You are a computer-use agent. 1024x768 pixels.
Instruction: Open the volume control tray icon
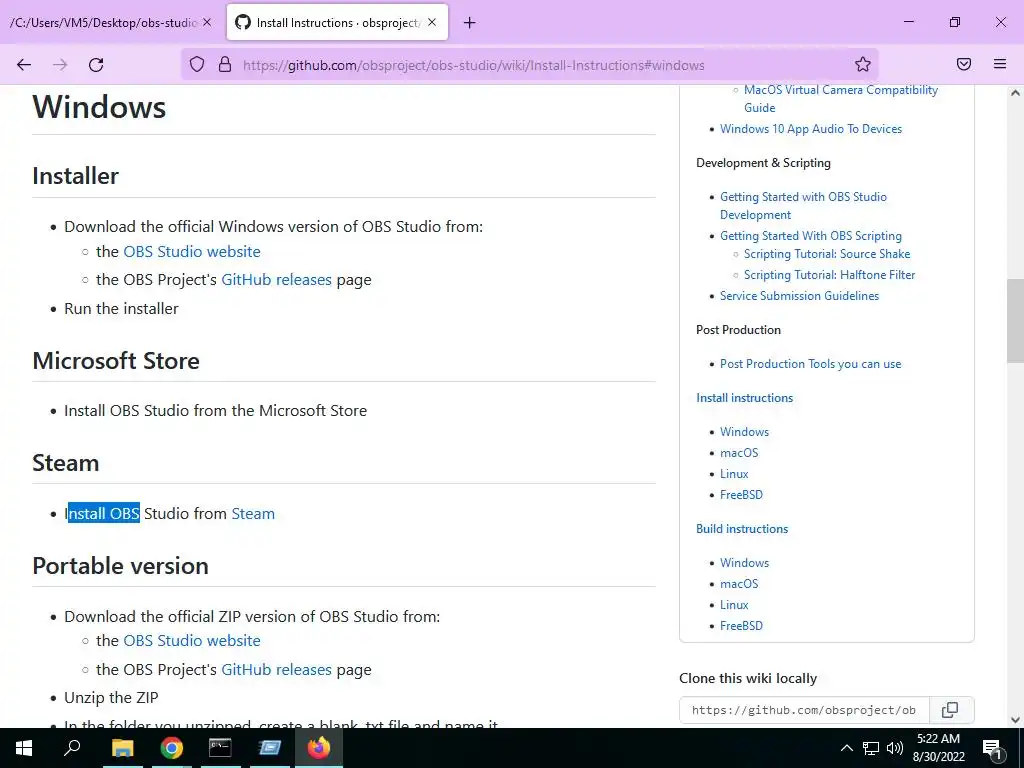pyautogui.click(x=895, y=748)
